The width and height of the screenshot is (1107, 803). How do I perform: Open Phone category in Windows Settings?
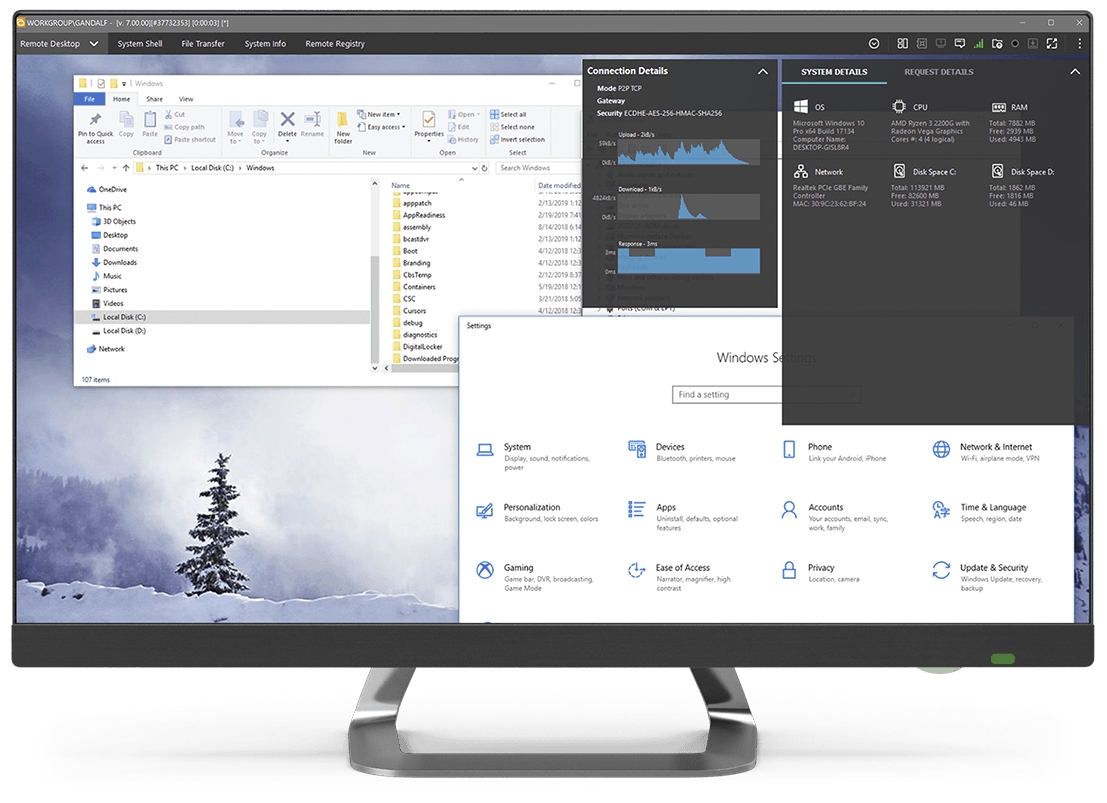tap(834, 452)
